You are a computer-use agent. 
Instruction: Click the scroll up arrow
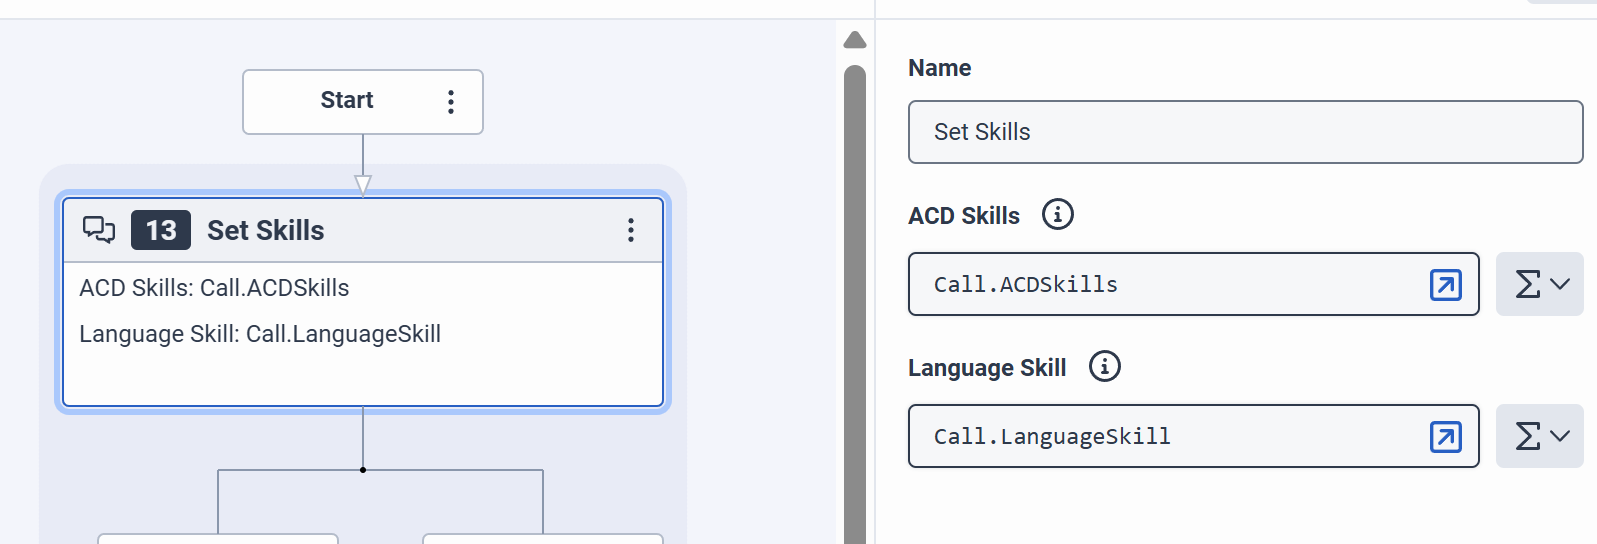855,40
